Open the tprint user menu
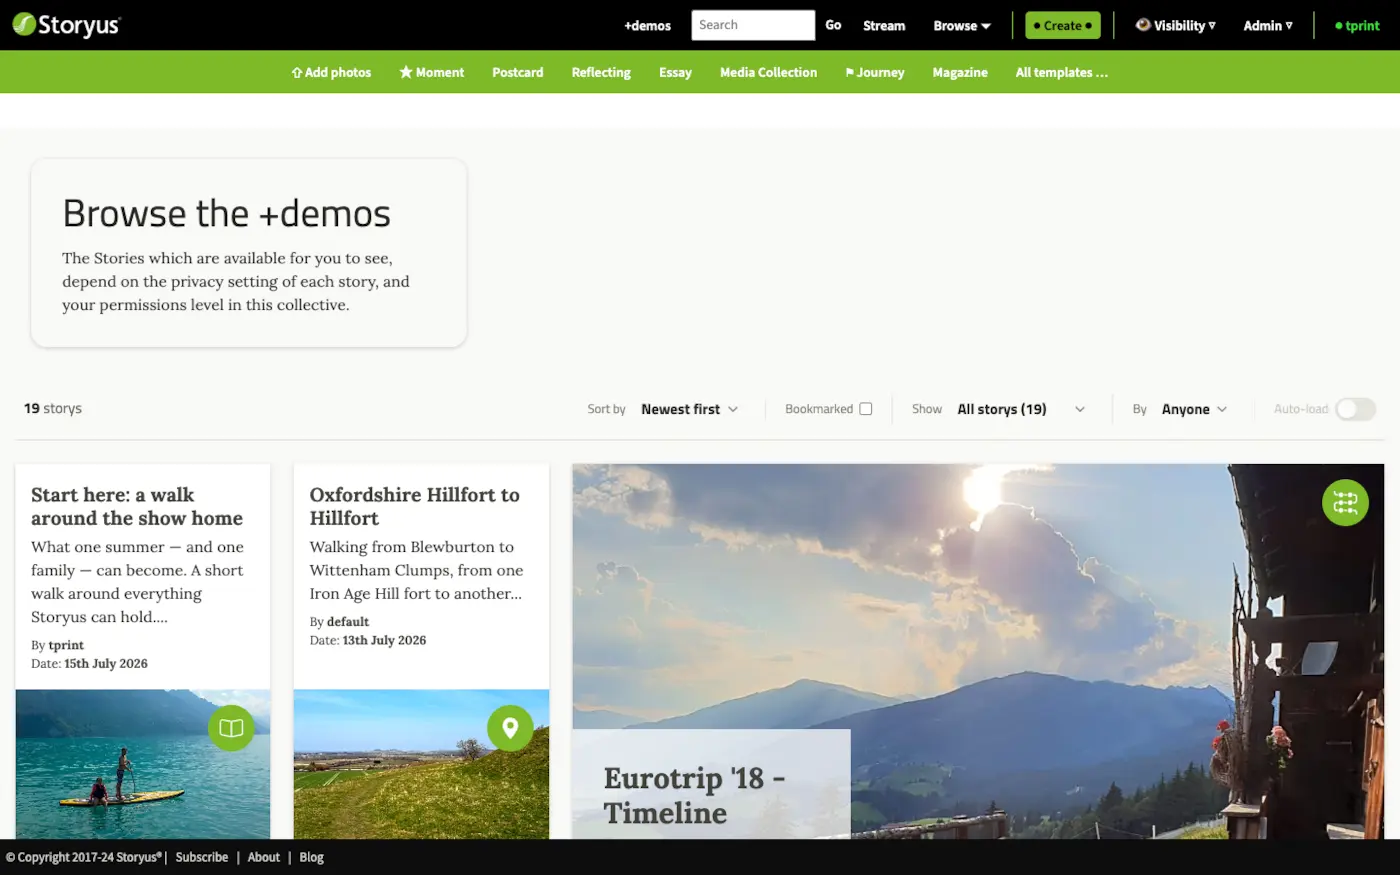This screenshot has height=875, width=1400. [1357, 26]
